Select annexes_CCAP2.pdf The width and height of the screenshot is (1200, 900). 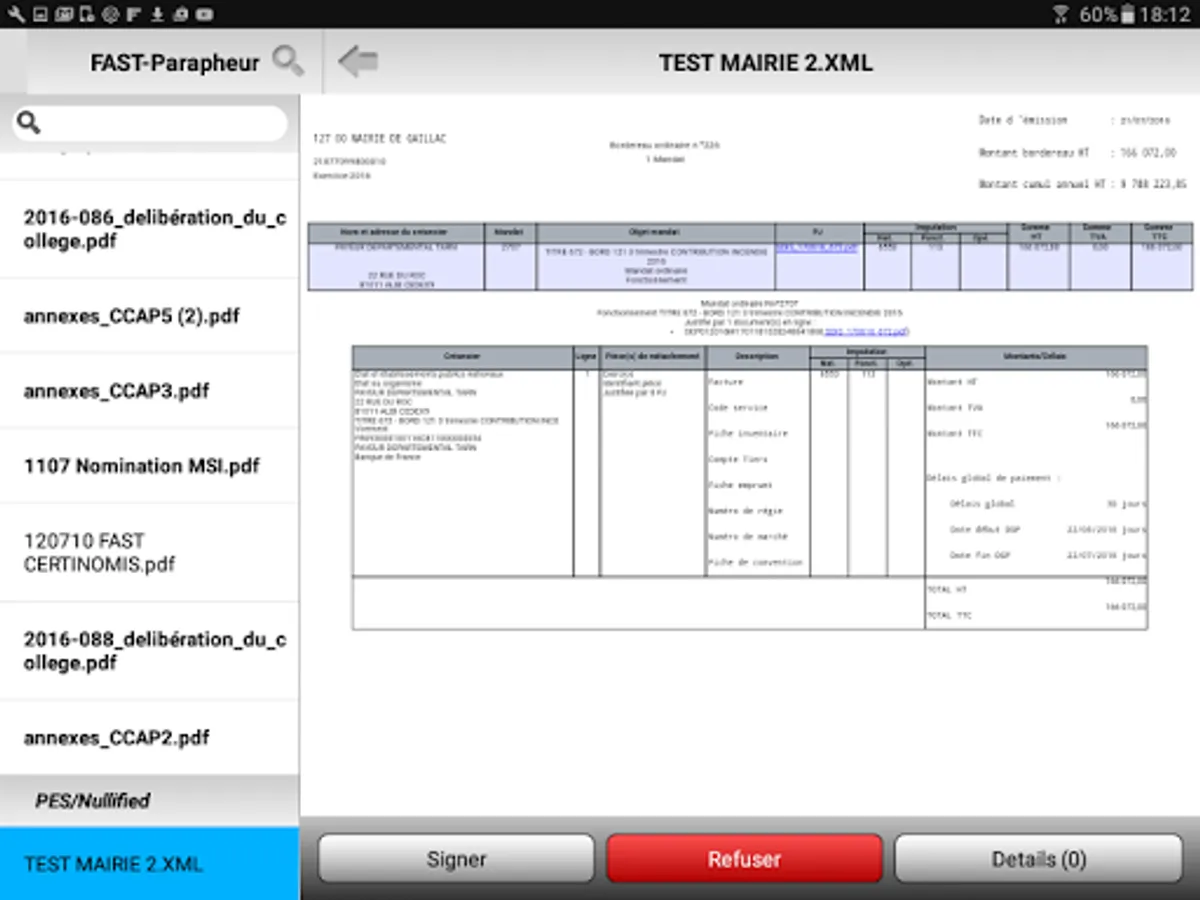pos(150,738)
